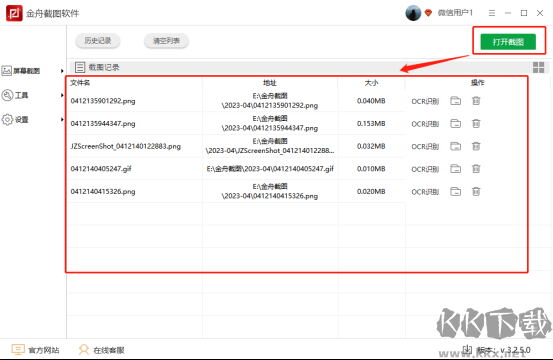Screen dimensions: 553x360
Task: Click the 操作 column header
Action: click(478, 83)
